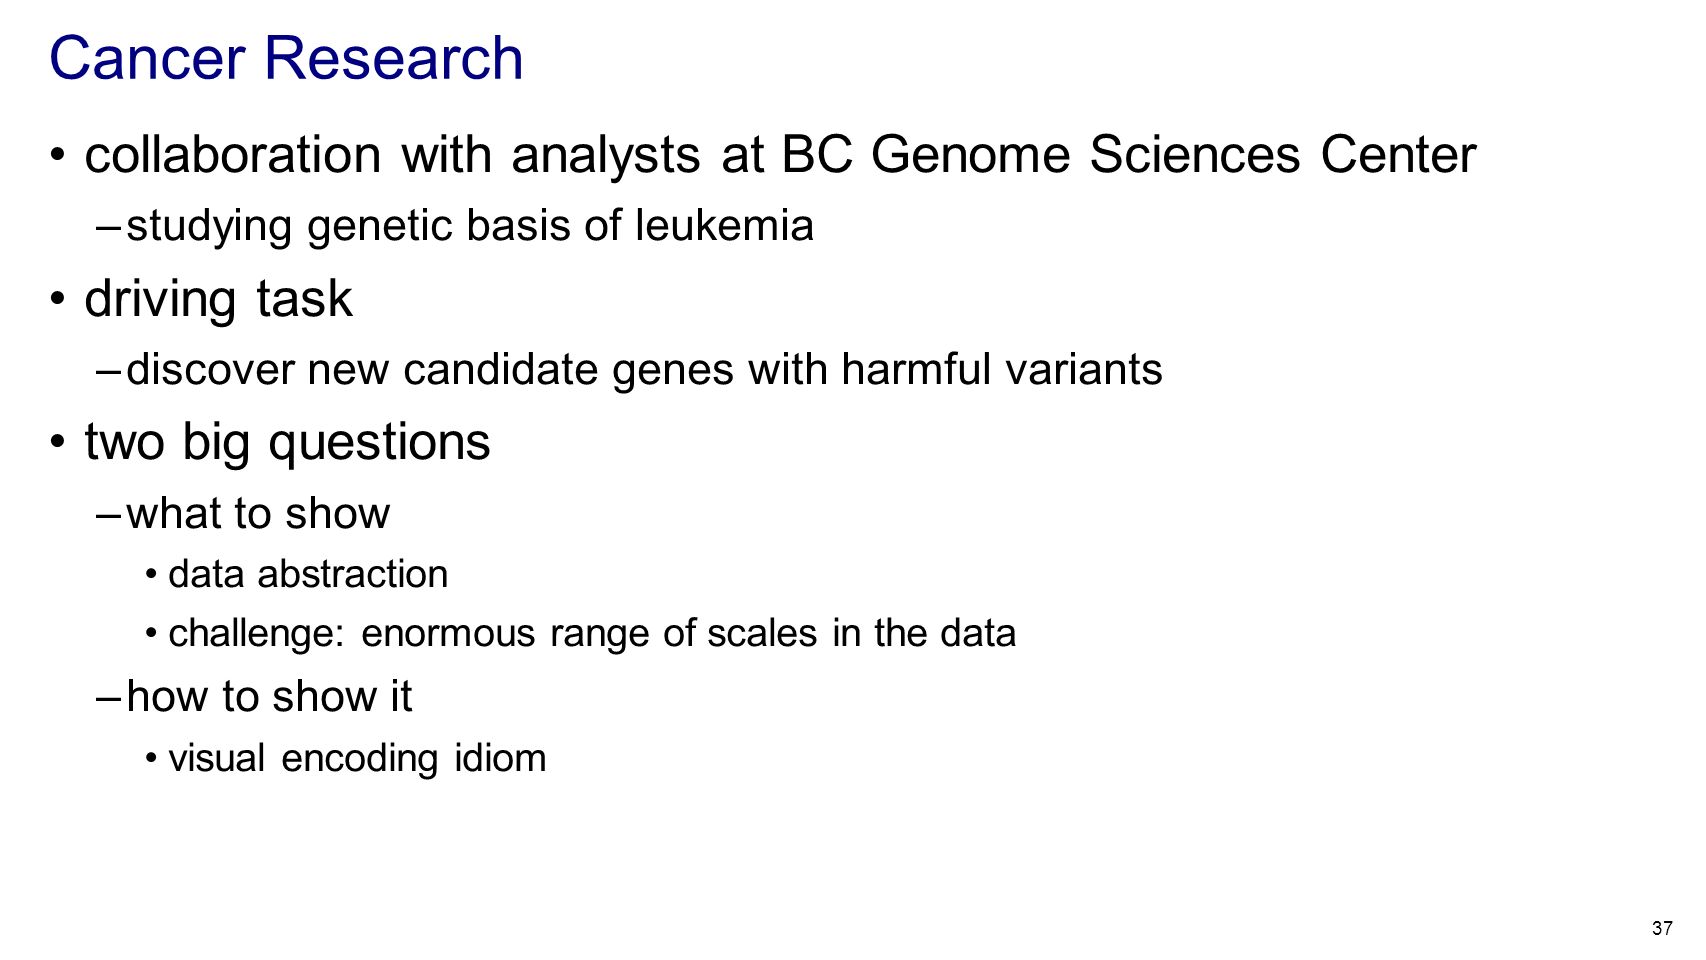Select the how to show it sub-bullet
This screenshot has height=960, width=1706.
pyautogui.click(x=269, y=697)
